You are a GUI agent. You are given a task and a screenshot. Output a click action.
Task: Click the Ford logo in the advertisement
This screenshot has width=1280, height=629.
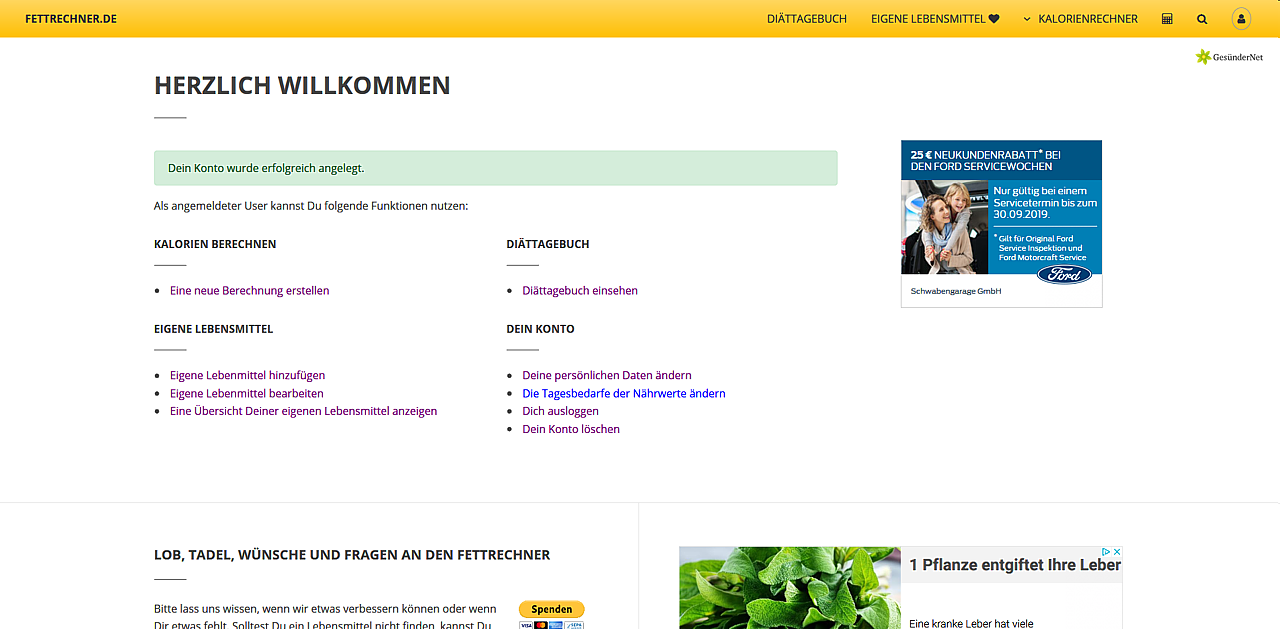pos(1064,273)
